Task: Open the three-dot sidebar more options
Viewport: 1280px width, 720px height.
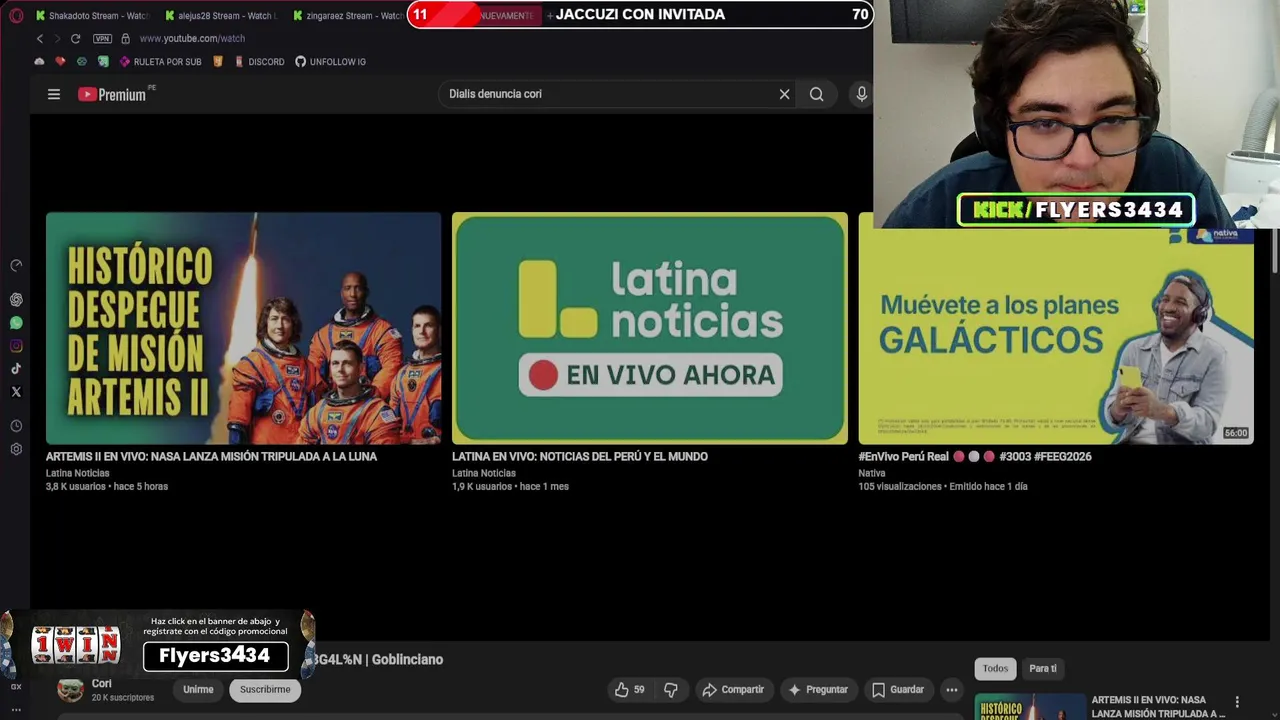Action: pos(16,709)
